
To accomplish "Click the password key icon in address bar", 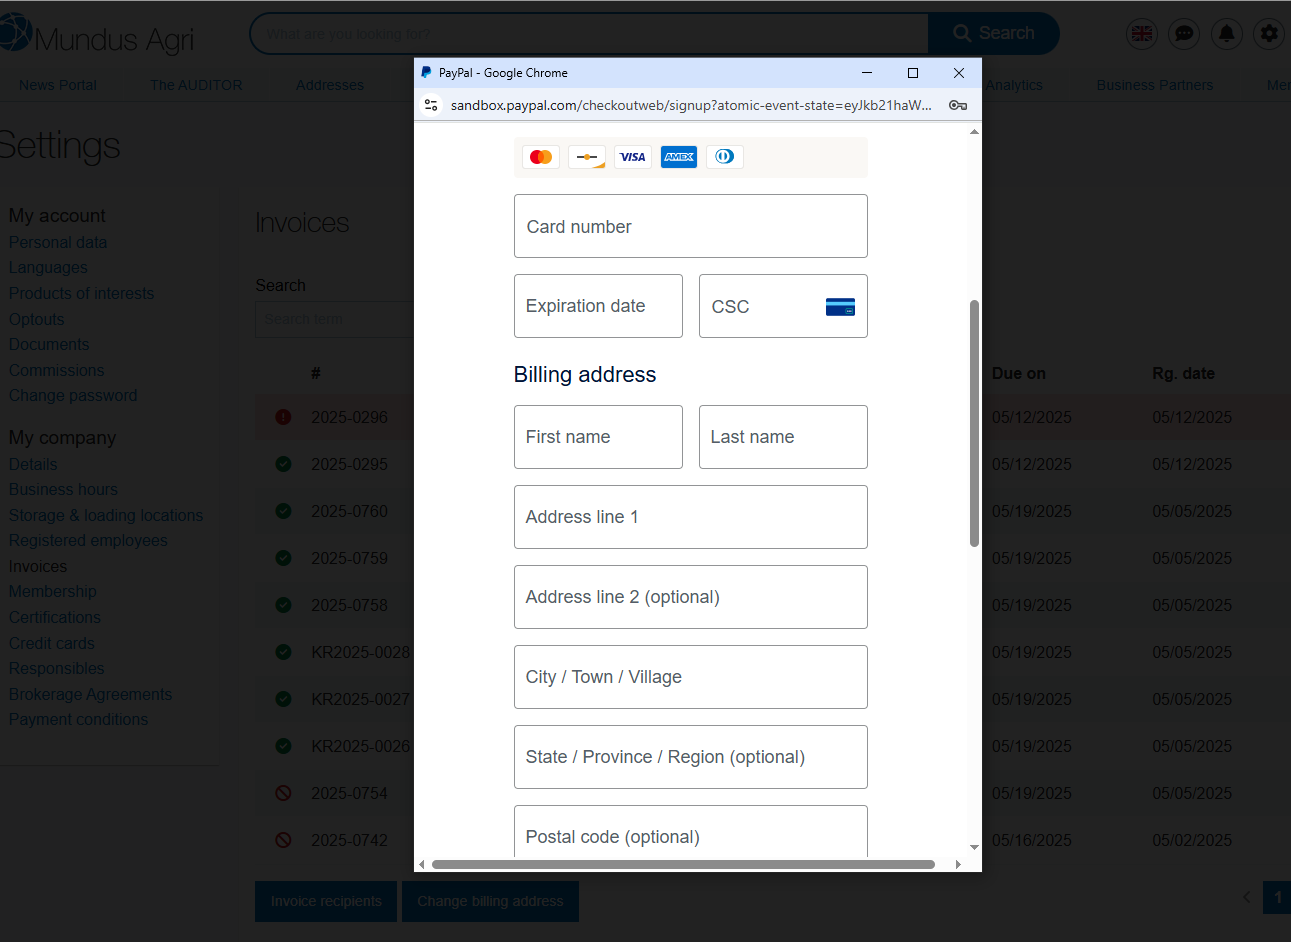I will (958, 105).
